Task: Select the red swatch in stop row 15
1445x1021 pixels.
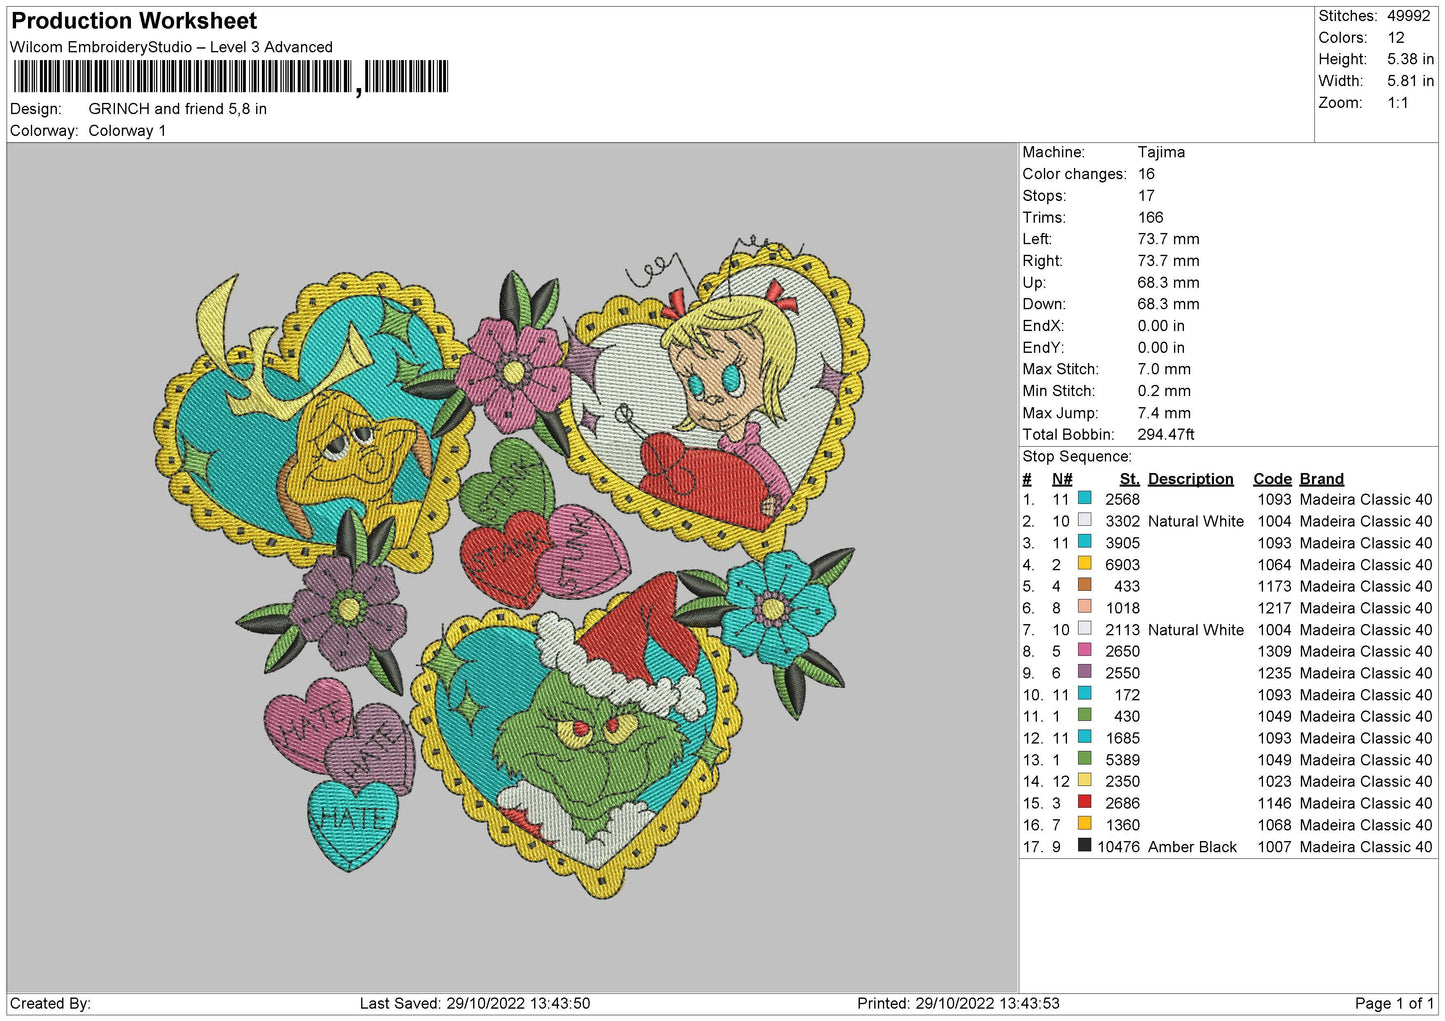Action: tap(1084, 803)
